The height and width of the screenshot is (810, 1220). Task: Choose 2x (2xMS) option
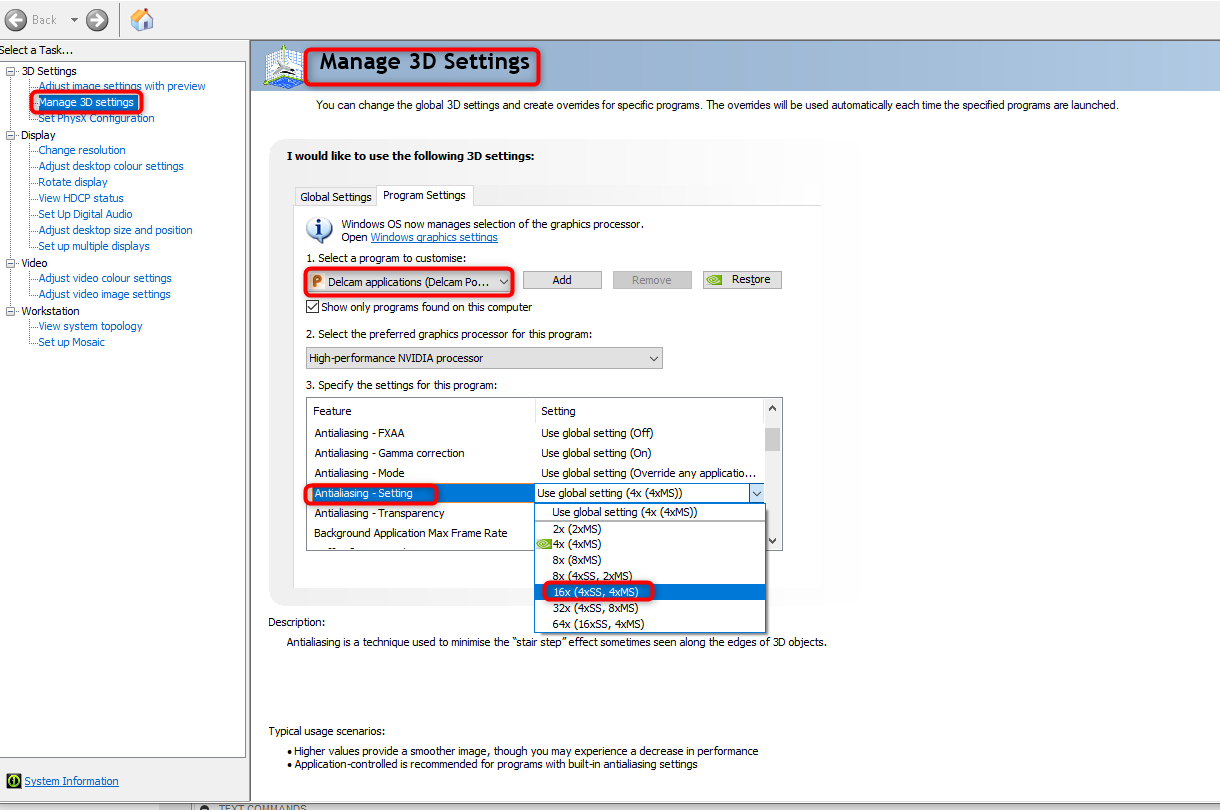pos(650,528)
